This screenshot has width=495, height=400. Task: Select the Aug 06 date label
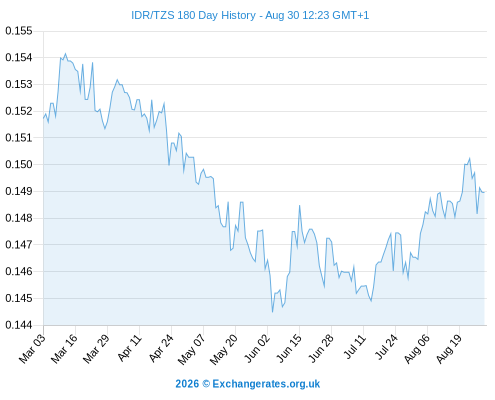[417, 349]
